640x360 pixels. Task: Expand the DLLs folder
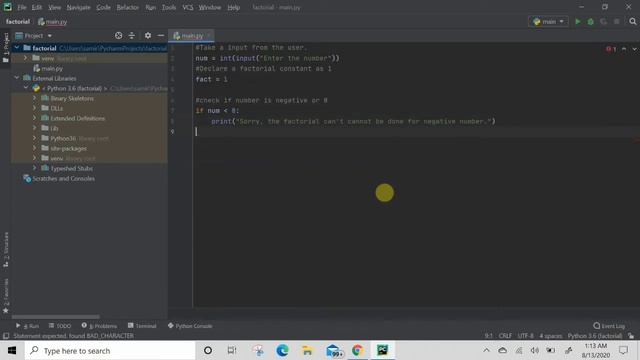35,108
